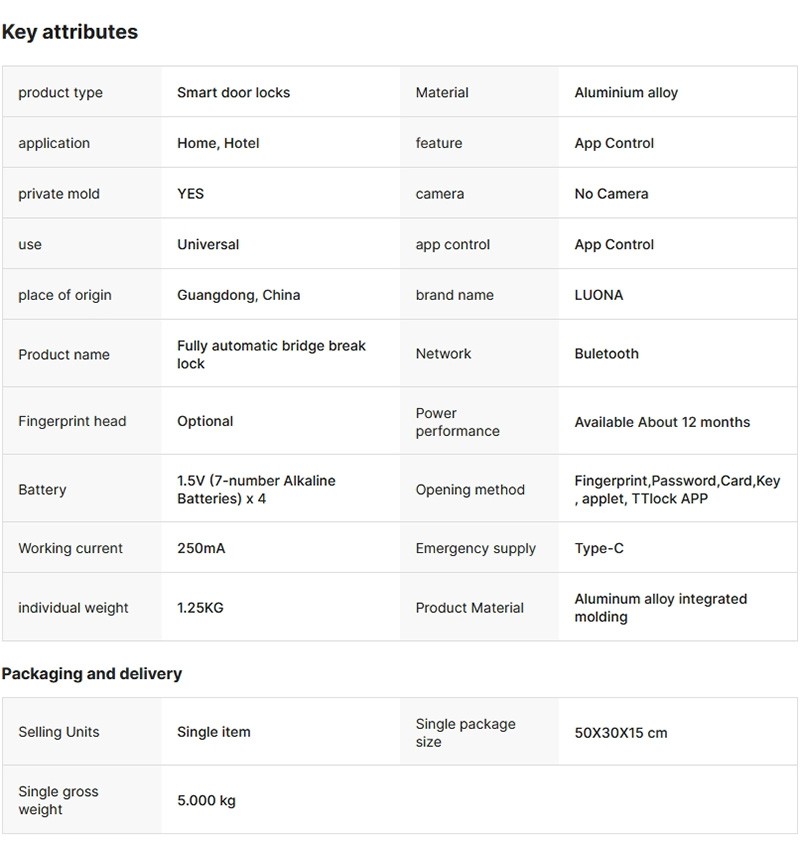Click the Fingerprint head label
800x843 pixels.
[72, 421]
